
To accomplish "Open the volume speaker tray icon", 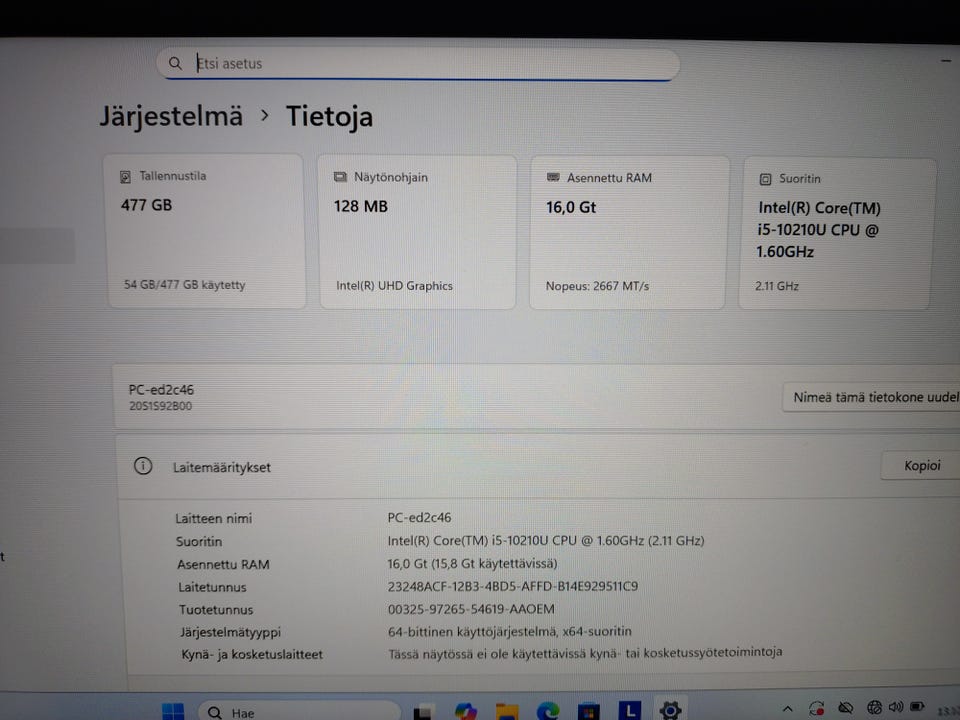I will click(896, 707).
